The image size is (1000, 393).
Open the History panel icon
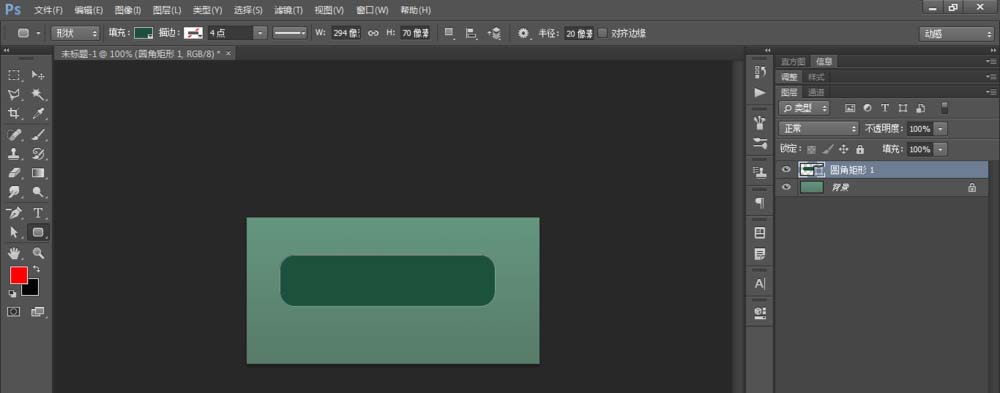click(760, 73)
